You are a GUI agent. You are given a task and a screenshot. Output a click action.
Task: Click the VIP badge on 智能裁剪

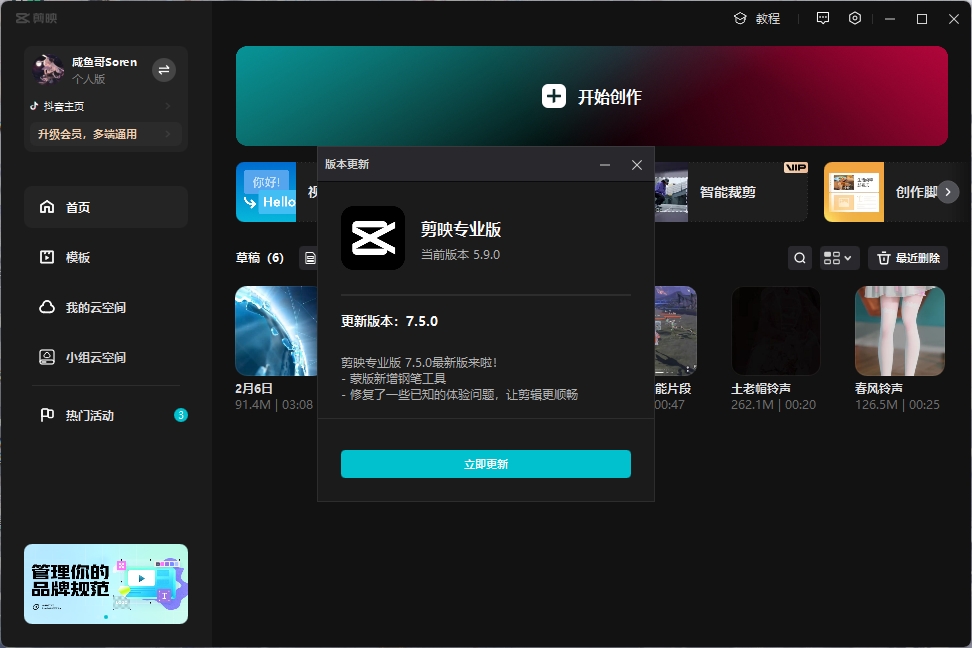tap(796, 167)
